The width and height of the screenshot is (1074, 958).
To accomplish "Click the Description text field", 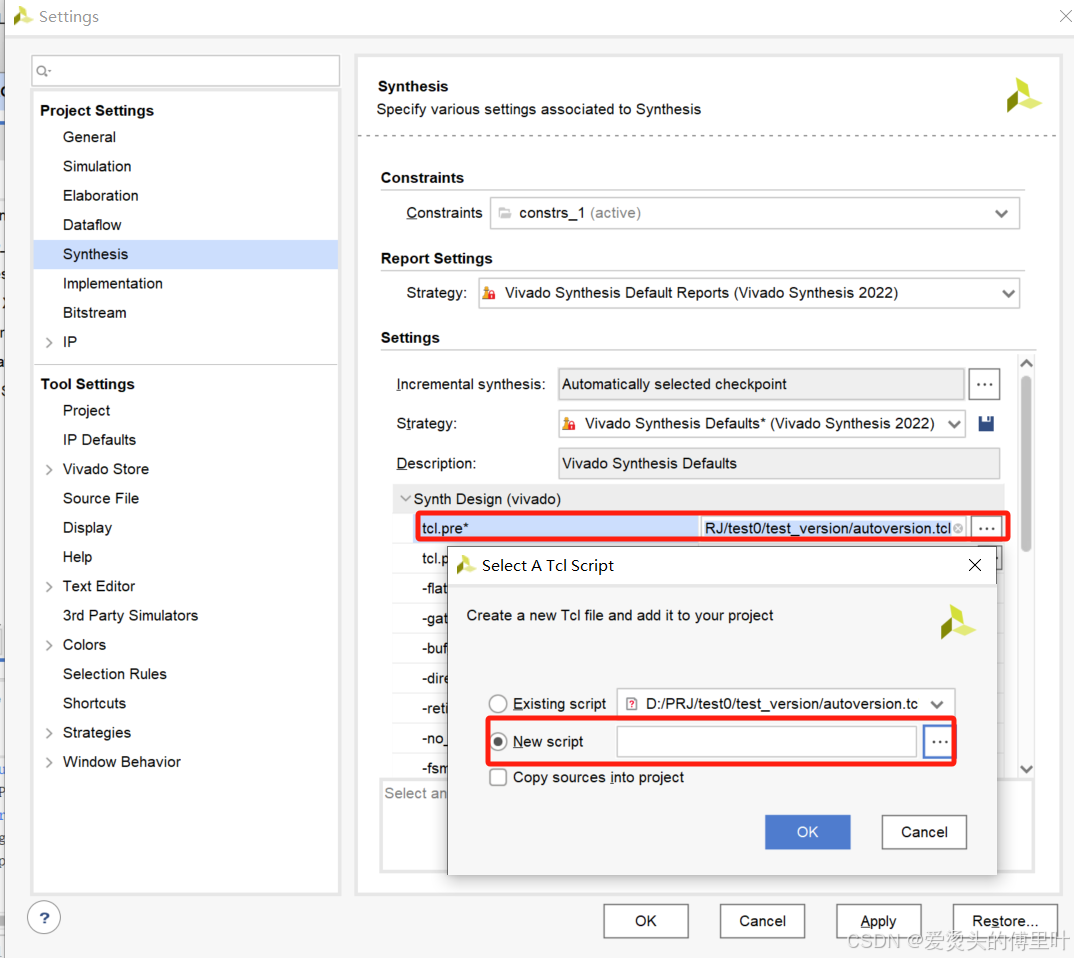I will (x=779, y=464).
